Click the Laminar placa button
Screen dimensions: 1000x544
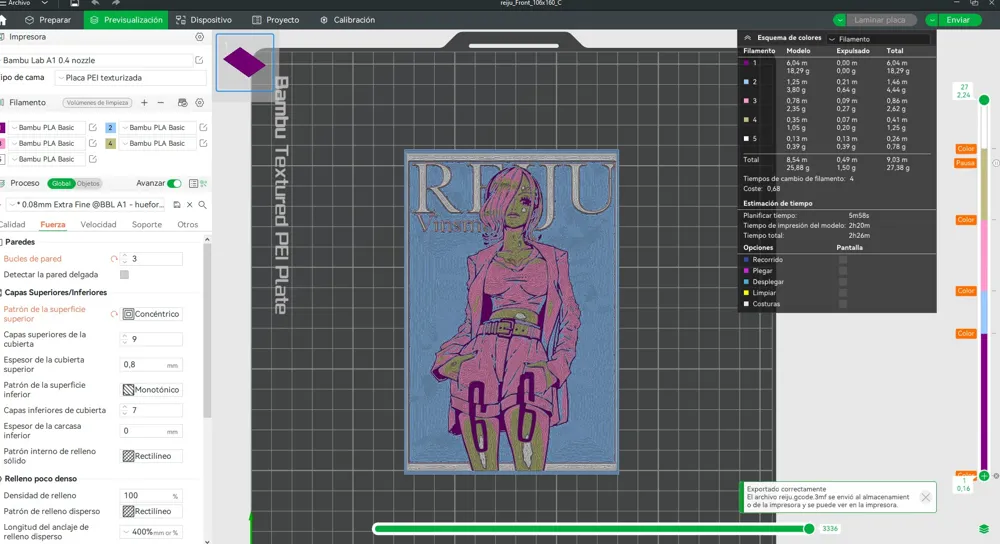coord(880,20)
